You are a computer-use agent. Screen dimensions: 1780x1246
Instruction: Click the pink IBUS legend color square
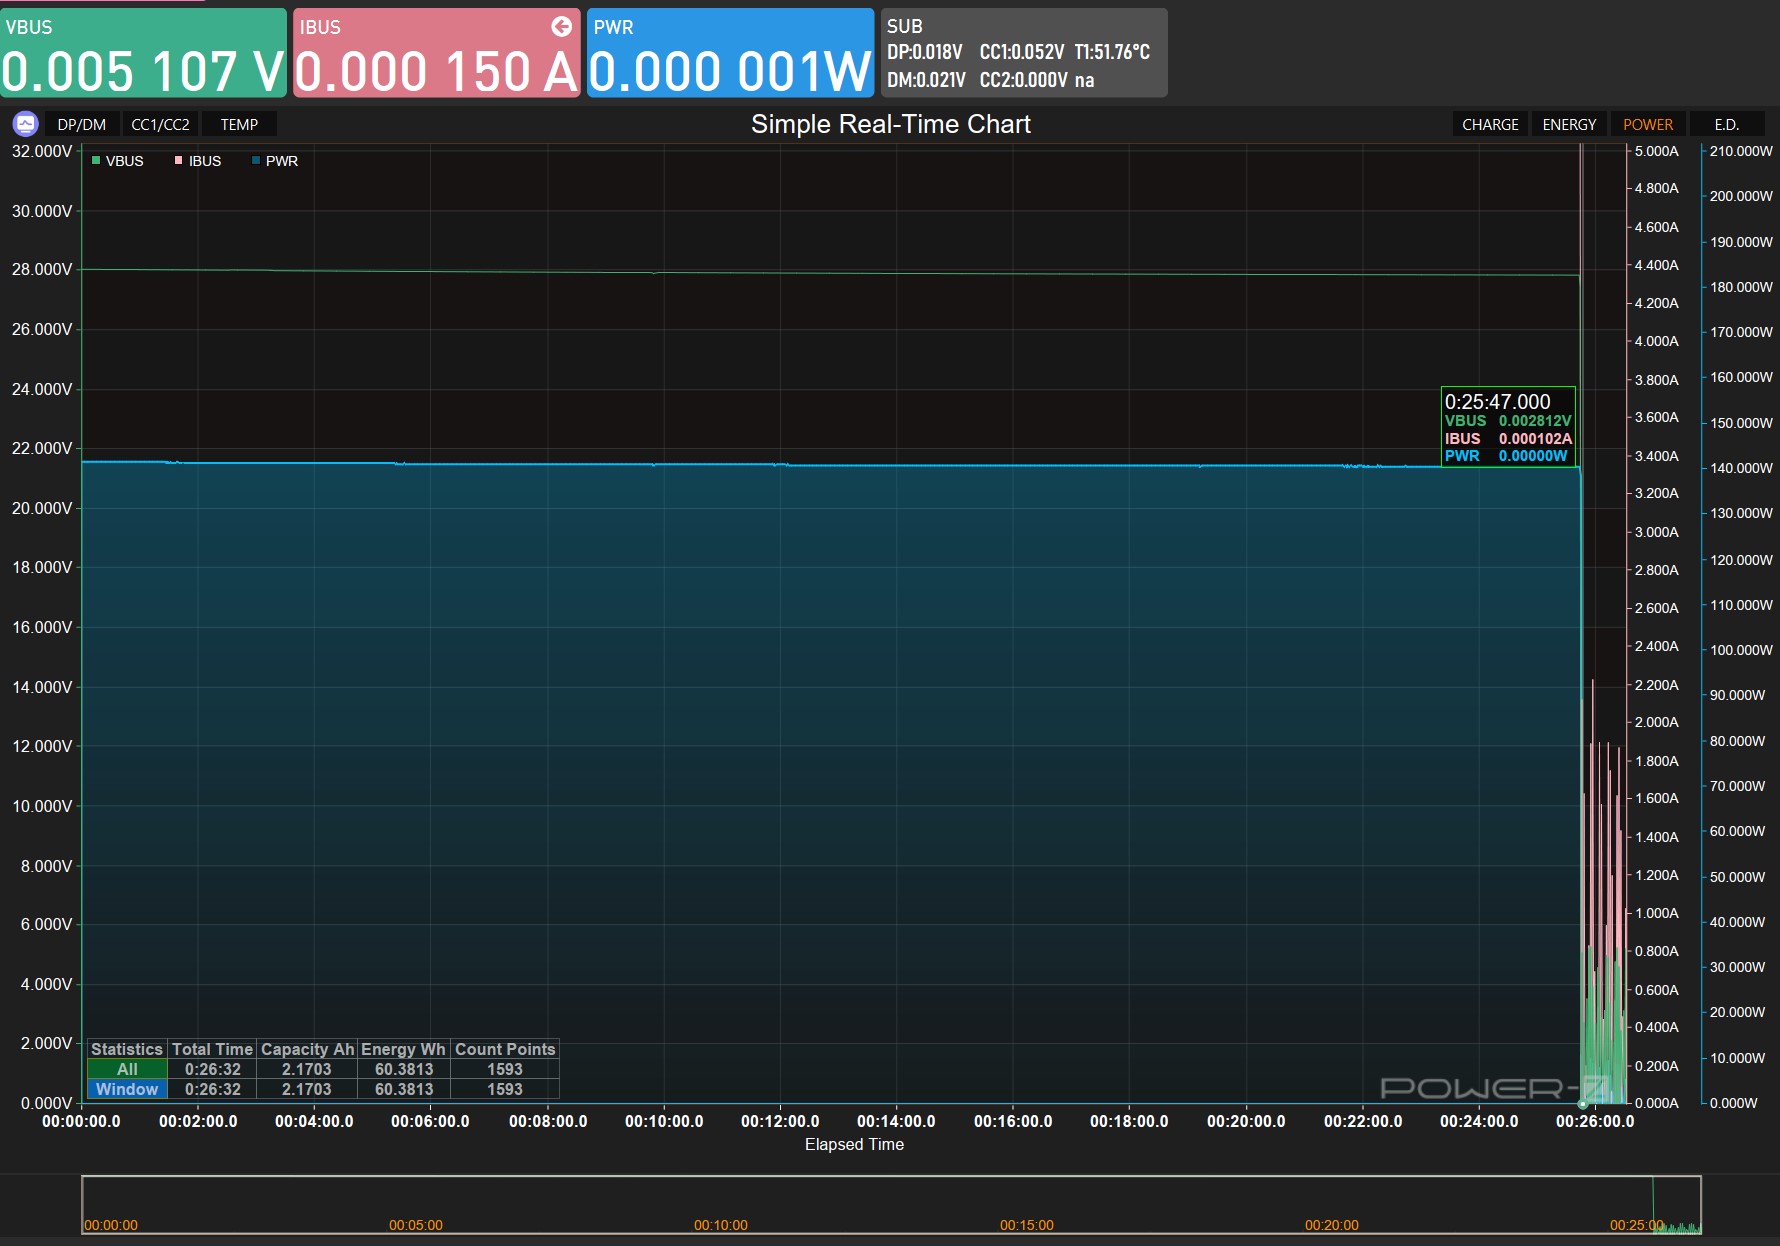point(179,161)
